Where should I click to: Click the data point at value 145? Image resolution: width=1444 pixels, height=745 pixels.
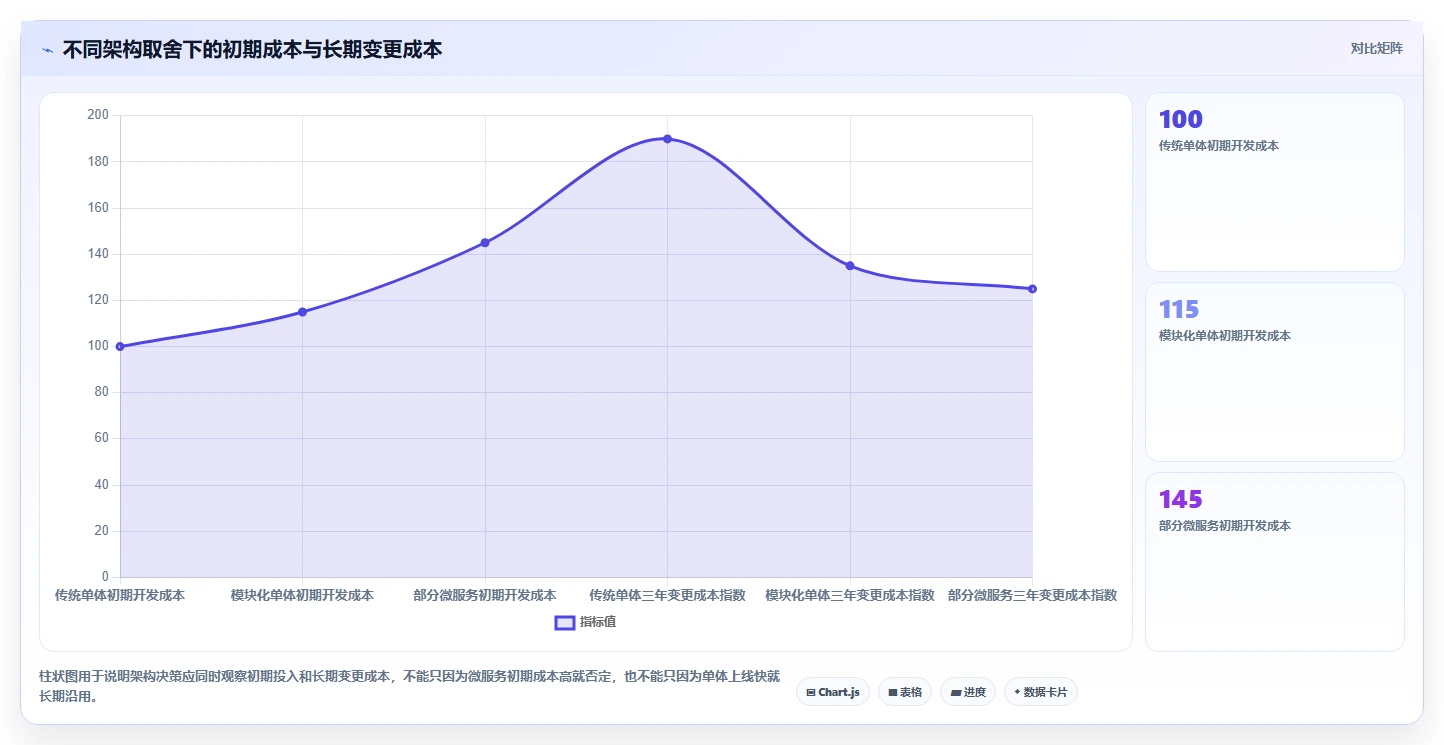point(485,243)
